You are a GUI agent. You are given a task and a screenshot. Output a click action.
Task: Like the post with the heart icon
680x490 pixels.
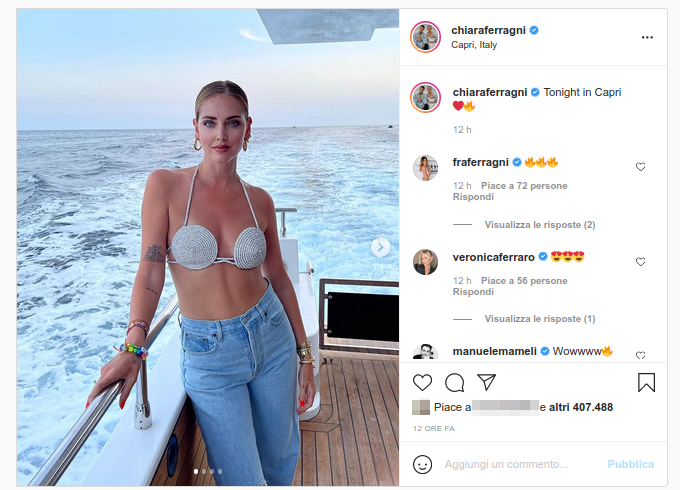[x=422, y=382]
